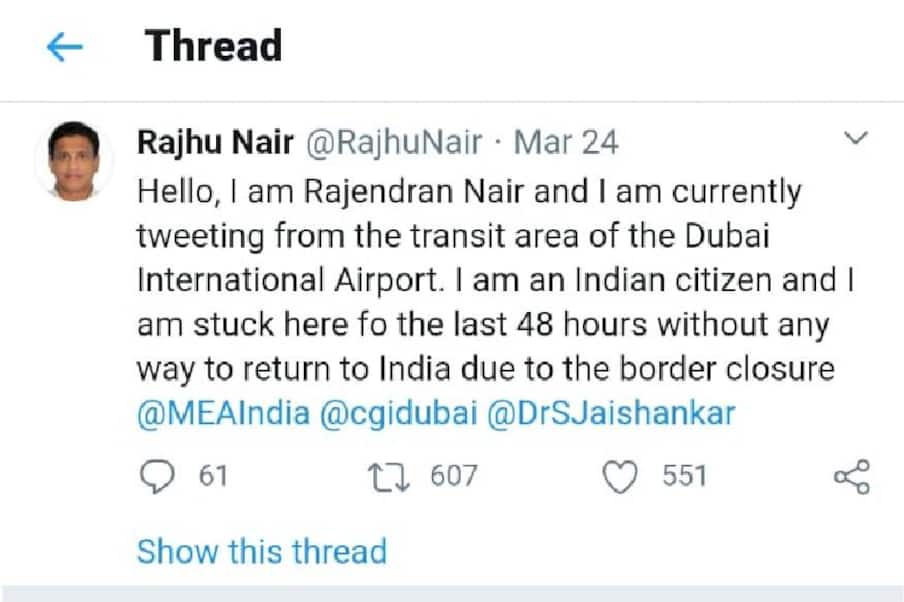The image size is (904, 602).
Task: Click the 607 retweets count
Action: pos(454,476)
